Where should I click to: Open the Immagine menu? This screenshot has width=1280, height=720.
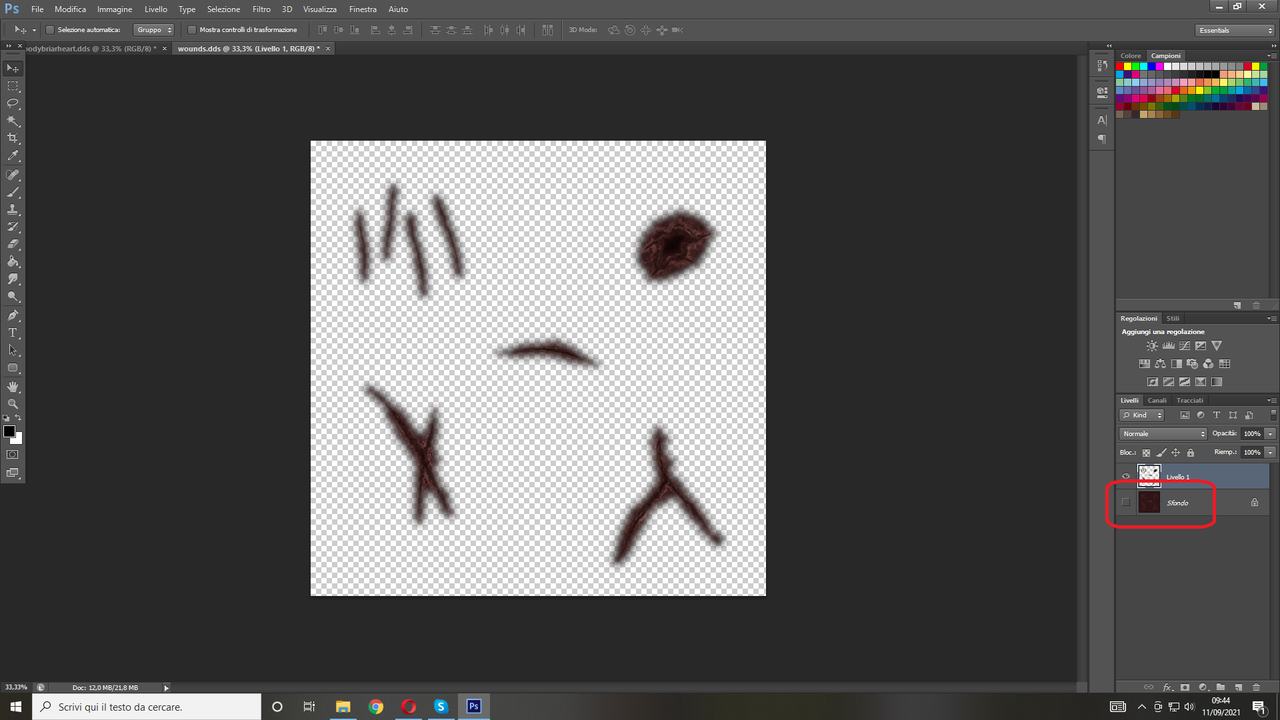tap(115, 8)
